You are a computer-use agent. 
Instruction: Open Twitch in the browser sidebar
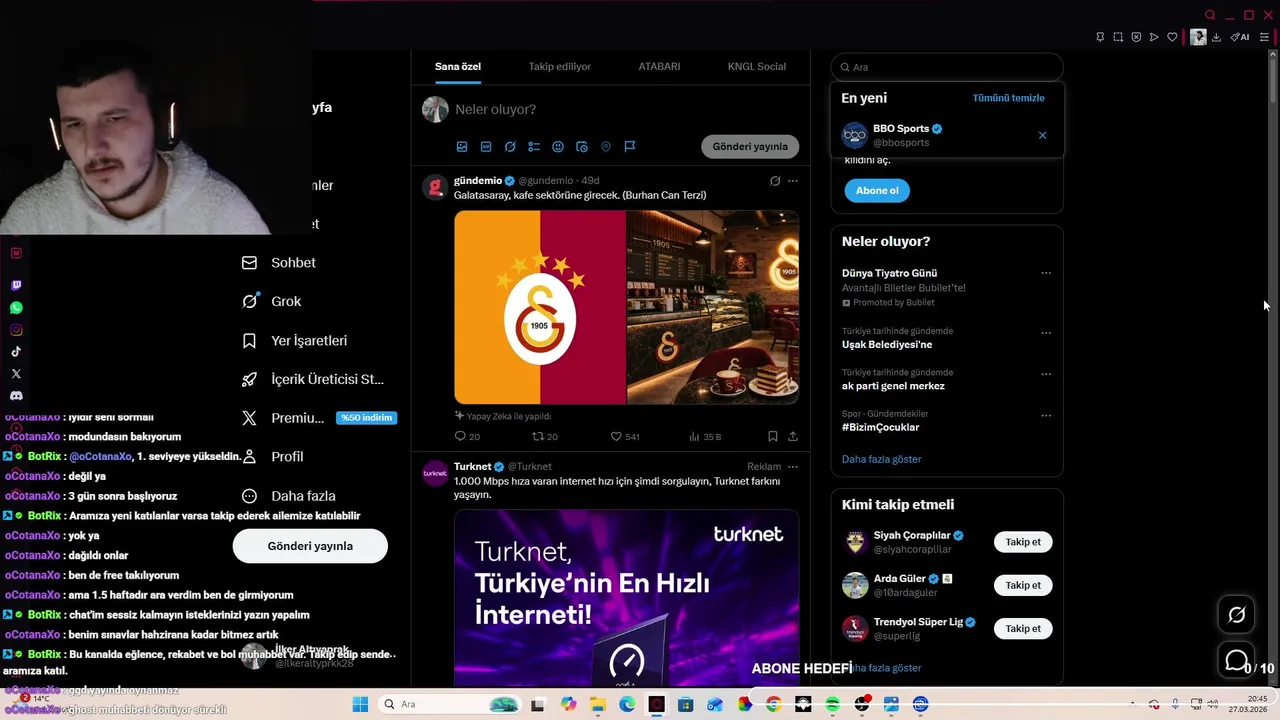tap(16, 286)
